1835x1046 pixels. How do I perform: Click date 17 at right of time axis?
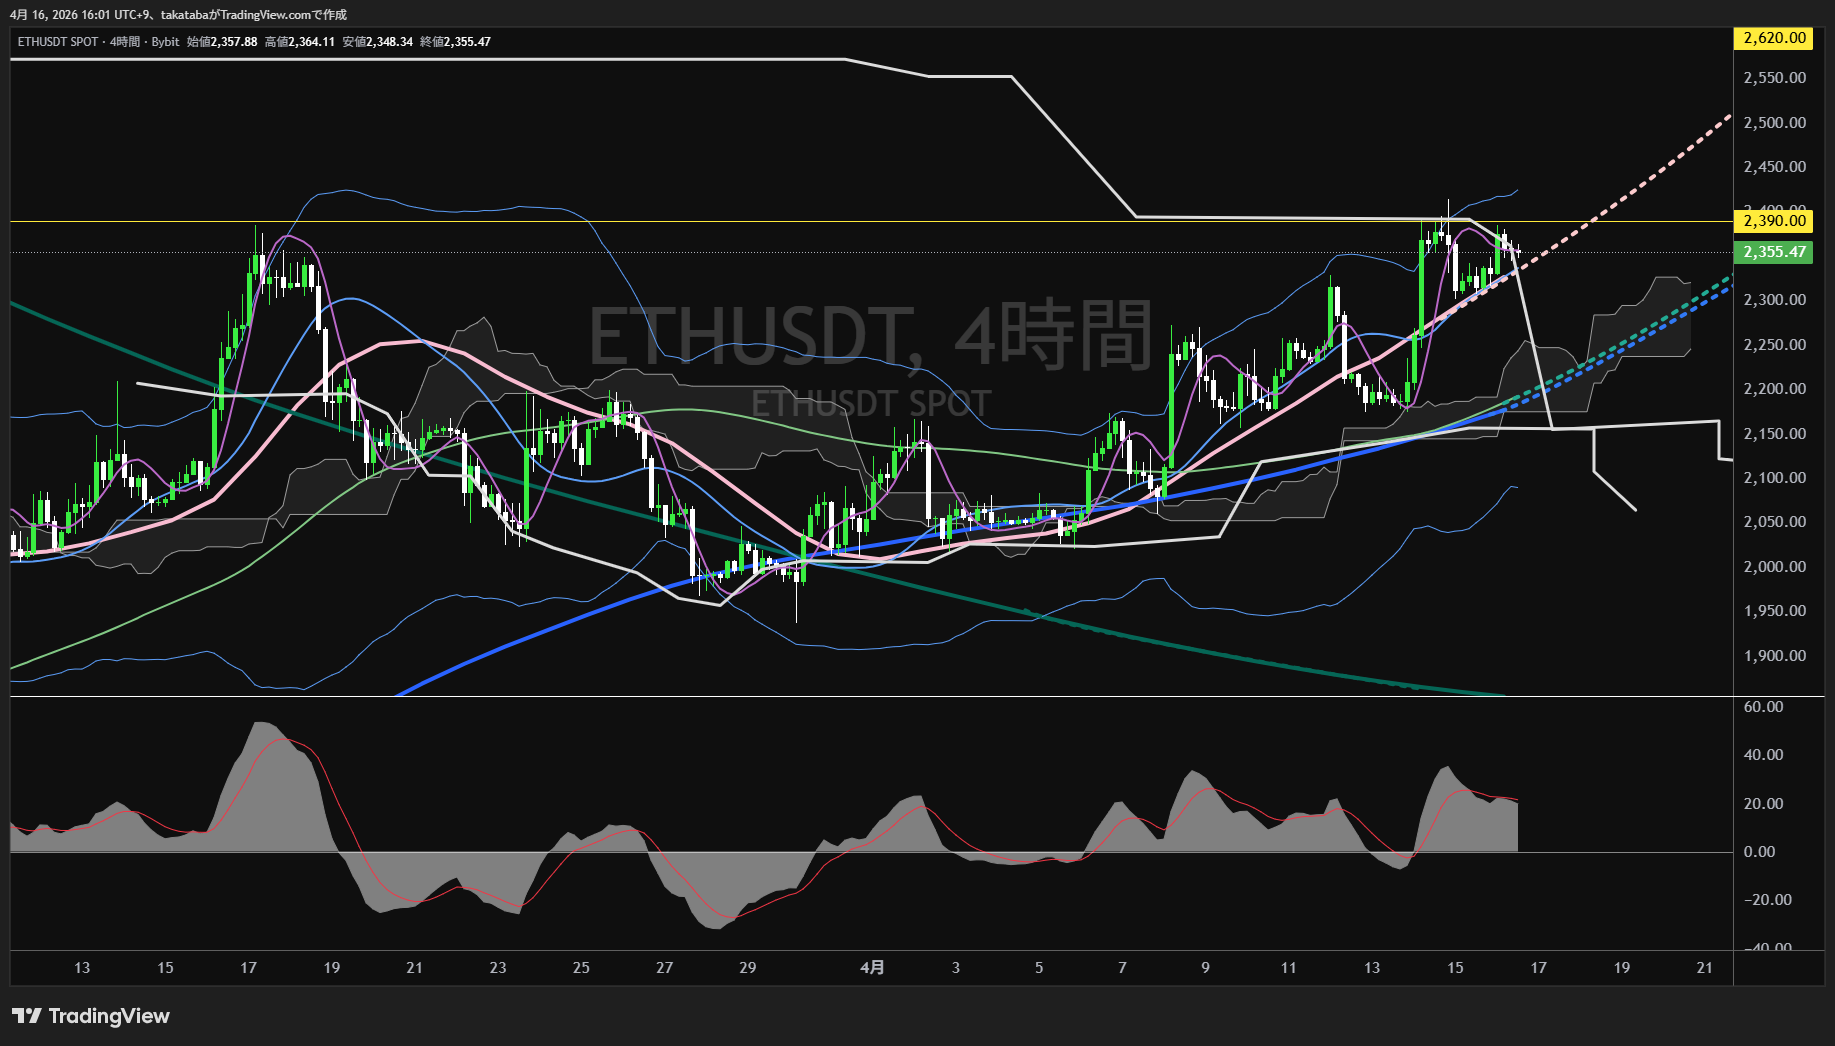click(1538, 967)
